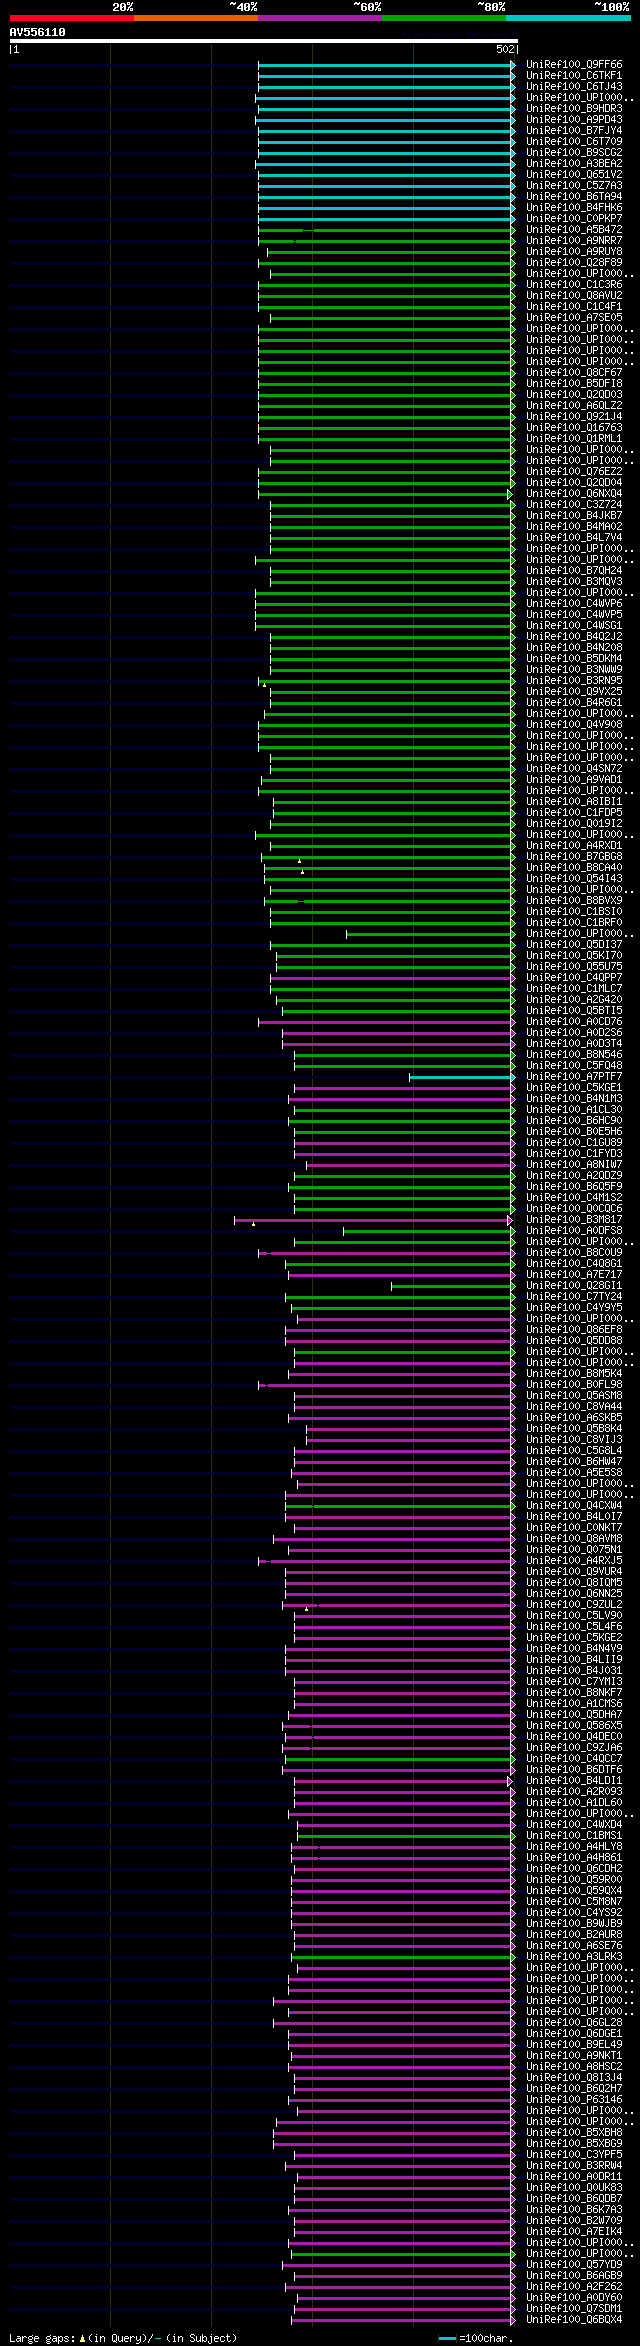Click the green ~80% identity legend segment
This screenshot has height=2346, width=640.
point(443,18)
